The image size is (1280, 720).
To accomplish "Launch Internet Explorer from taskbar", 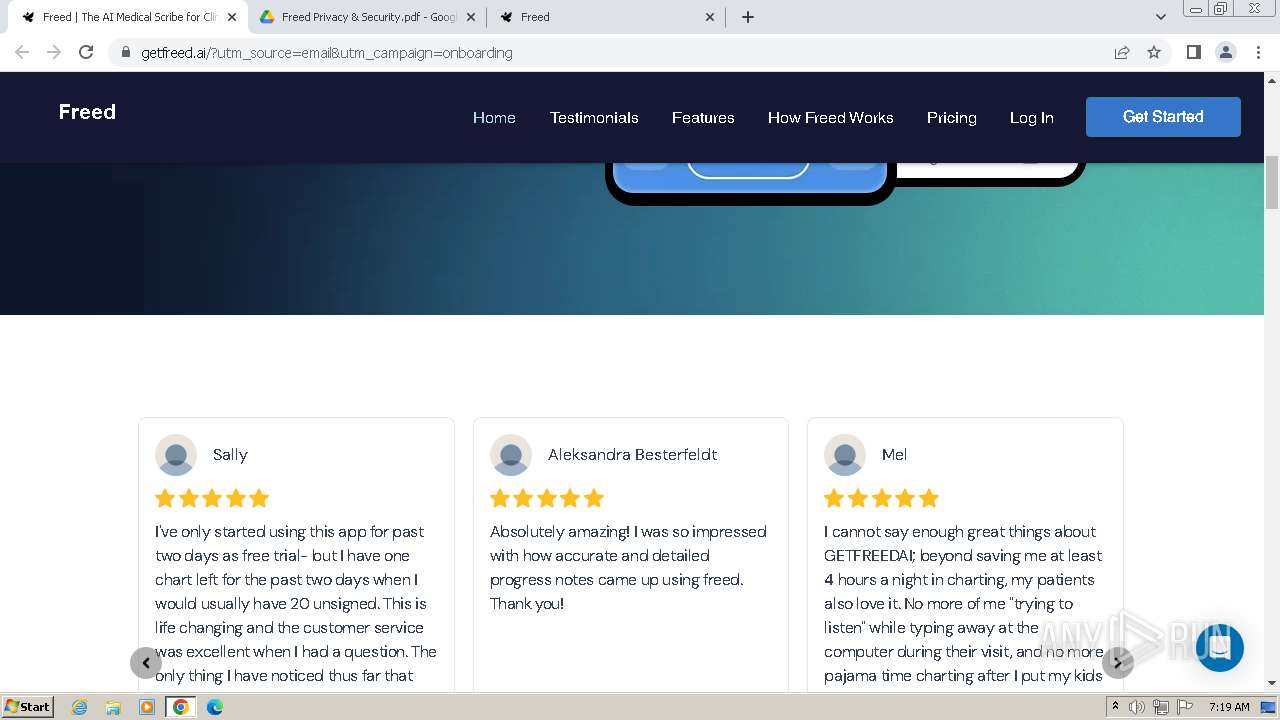I will (80, 707).
